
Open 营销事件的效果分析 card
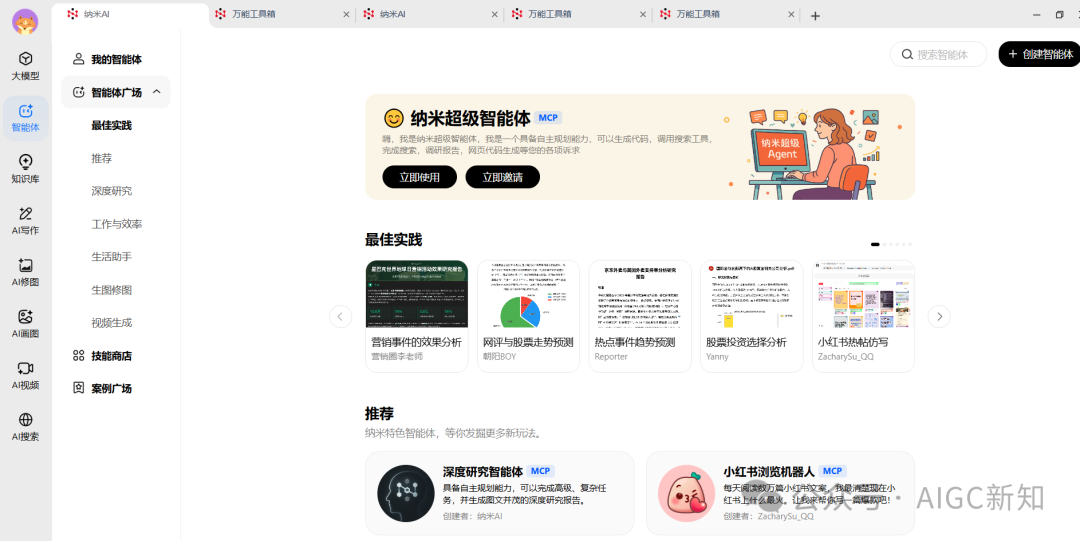[417, 316]
